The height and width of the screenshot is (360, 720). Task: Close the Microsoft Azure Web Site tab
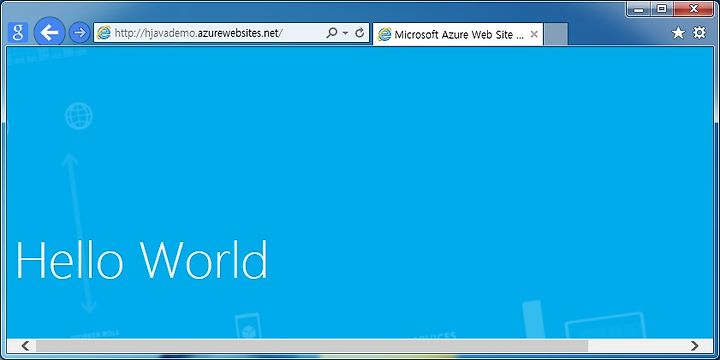[534, 34]
